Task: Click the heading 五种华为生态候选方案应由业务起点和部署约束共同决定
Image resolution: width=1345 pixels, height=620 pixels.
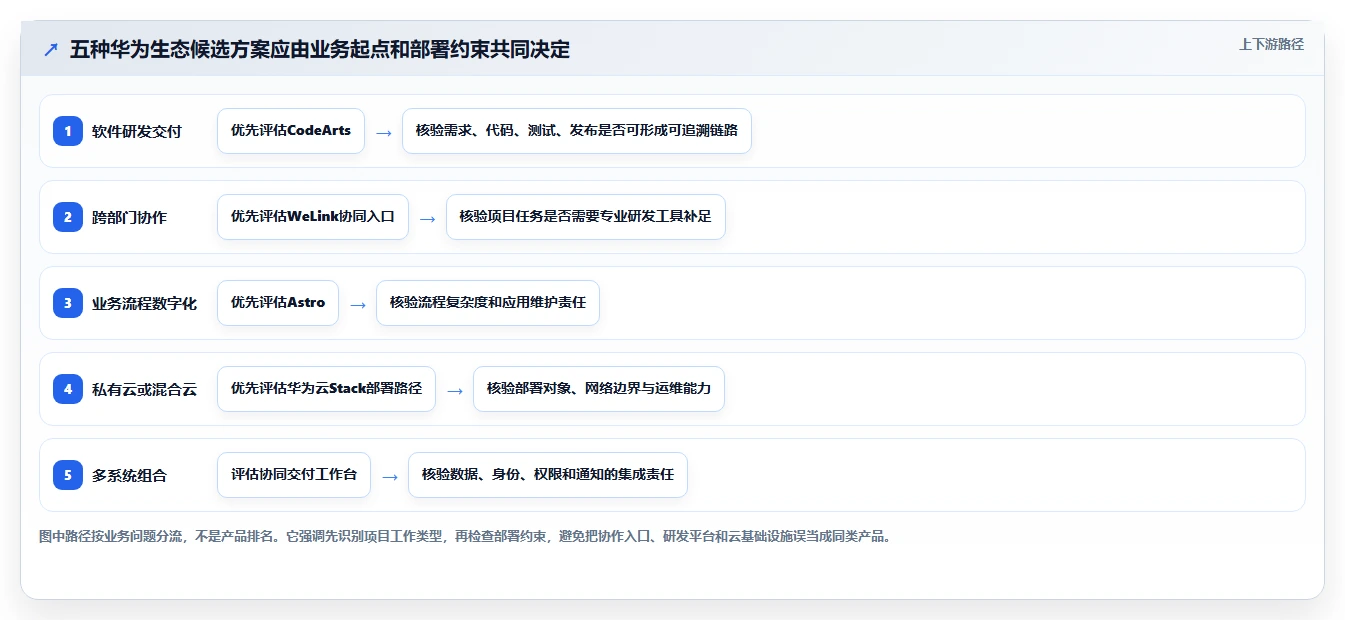Action: point(320,49)
